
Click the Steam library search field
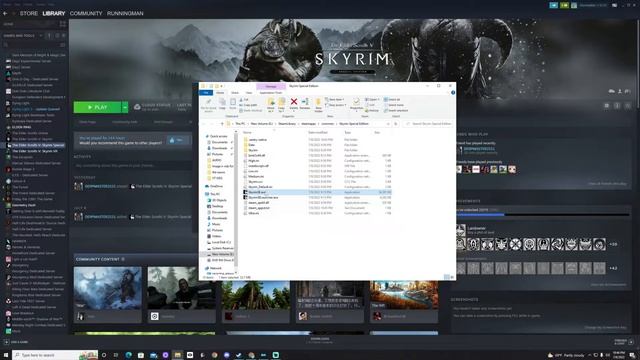(x=35, y=45)
